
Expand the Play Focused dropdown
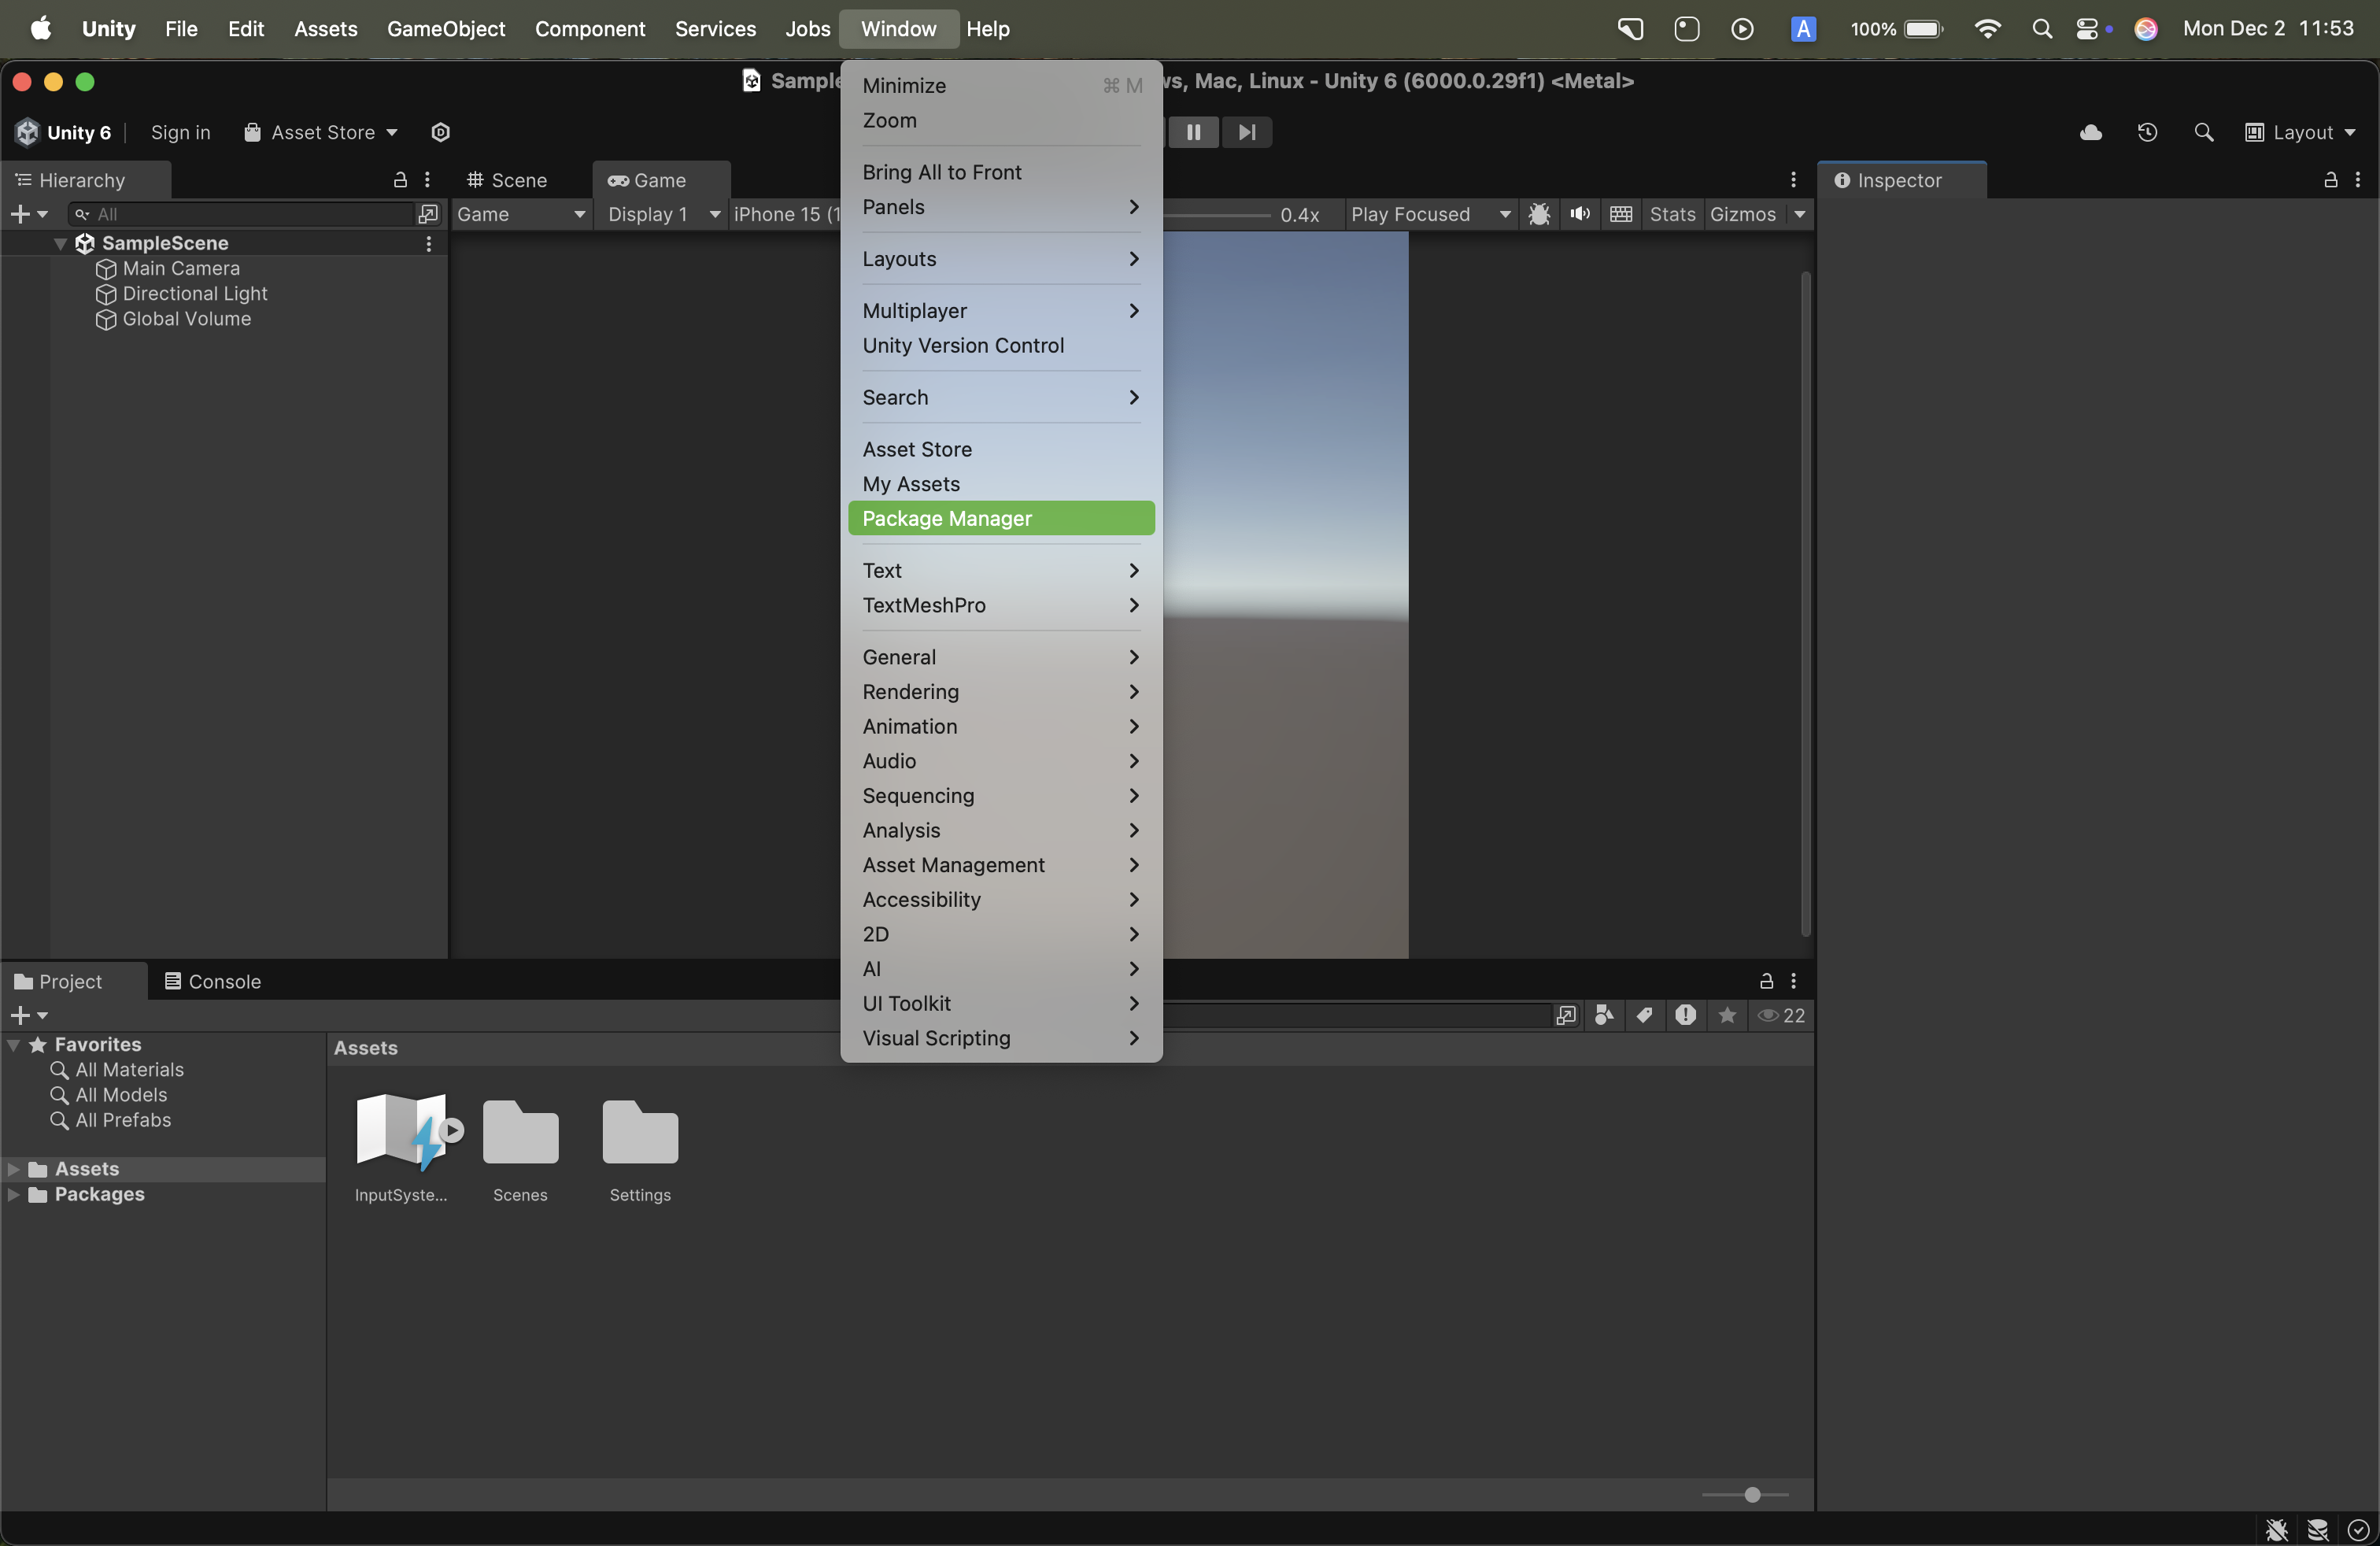pos(1430,214)
